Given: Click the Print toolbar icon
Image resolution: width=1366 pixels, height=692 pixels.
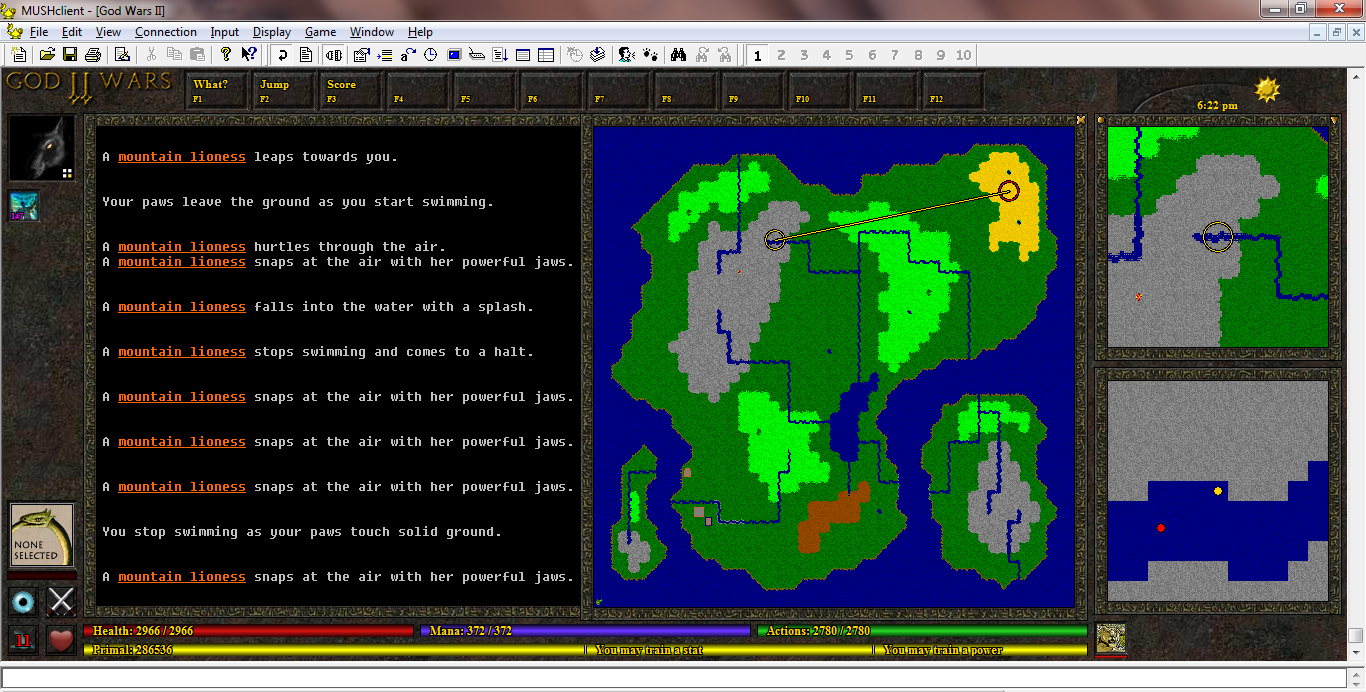Looking at the screenshot, I should (x=93, y=55).
